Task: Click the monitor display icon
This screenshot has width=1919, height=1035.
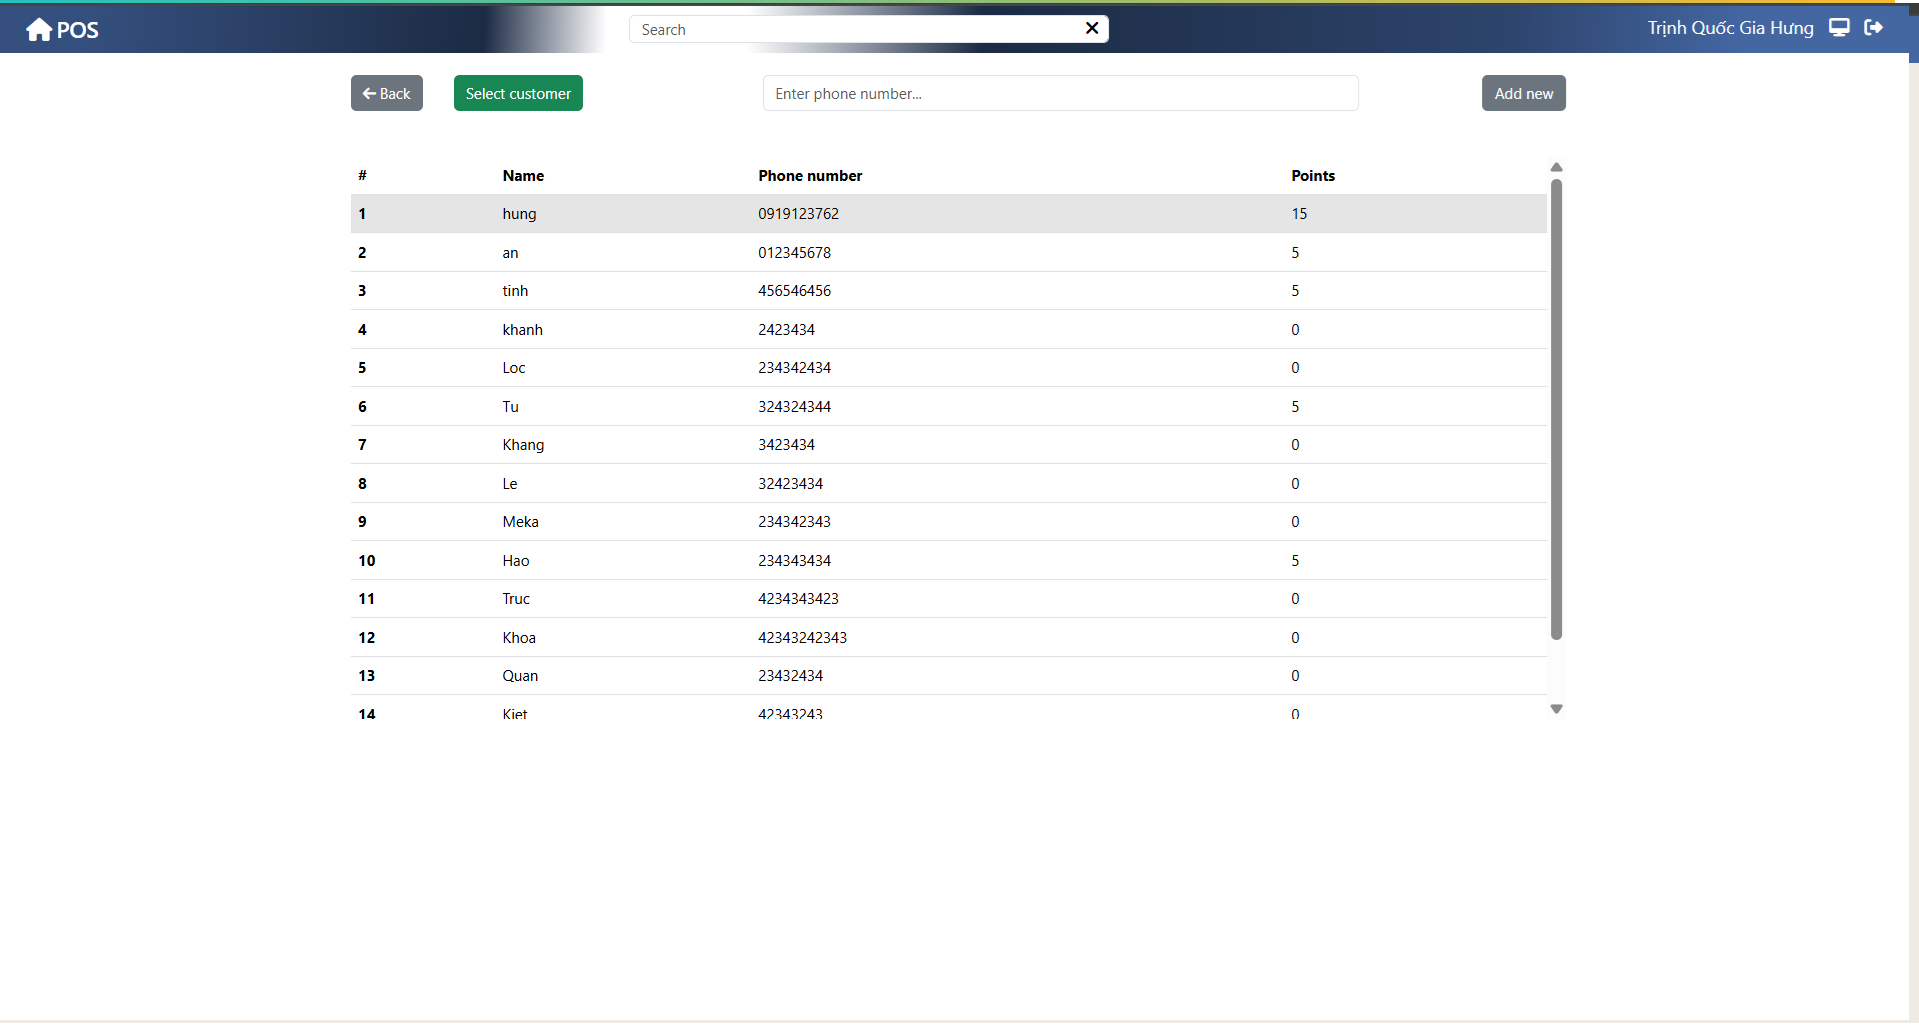Action: (1839, 28)
